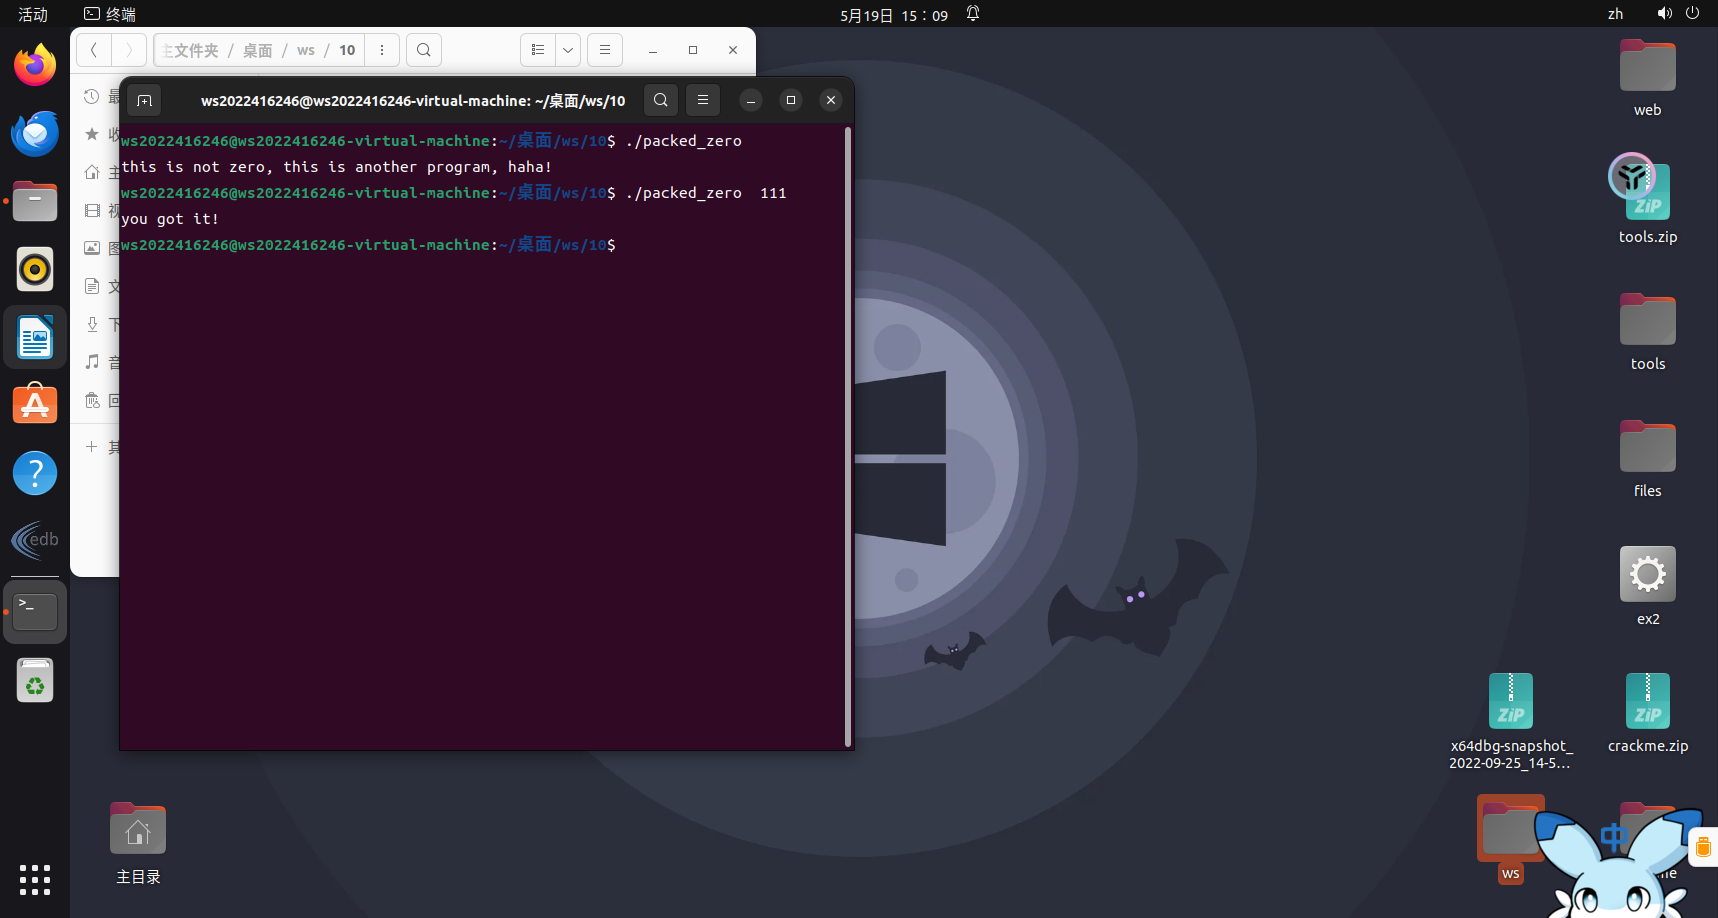The width and height of the screenshot is (1718, 918).
Task: Go back in the file manager
Action: point(94,50)
